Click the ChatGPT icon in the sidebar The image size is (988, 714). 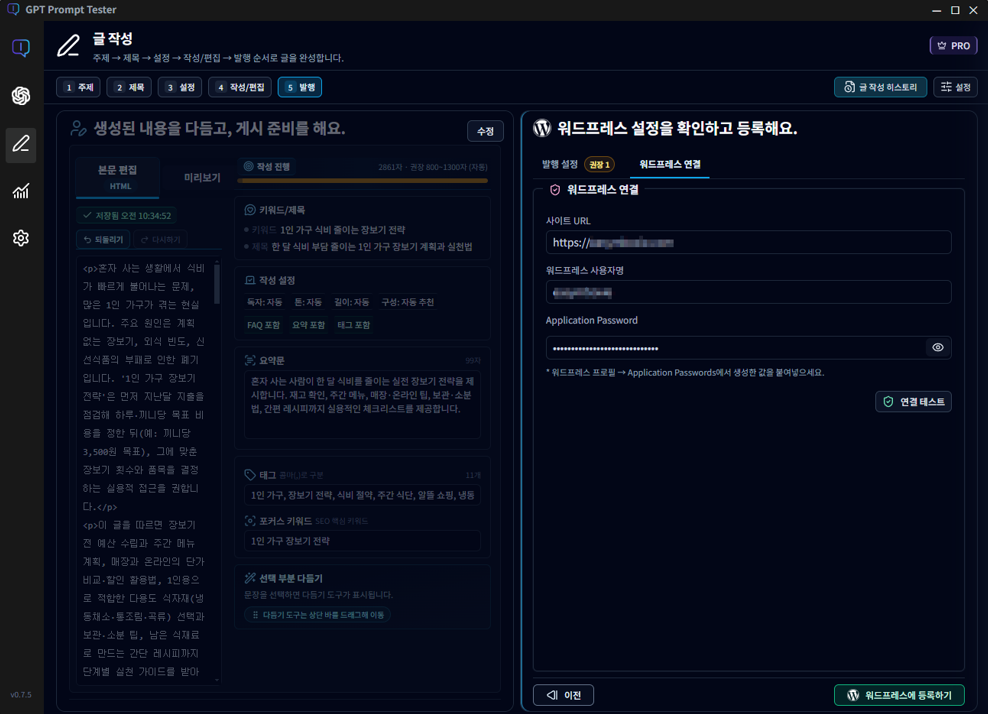(x=20, y=95)
